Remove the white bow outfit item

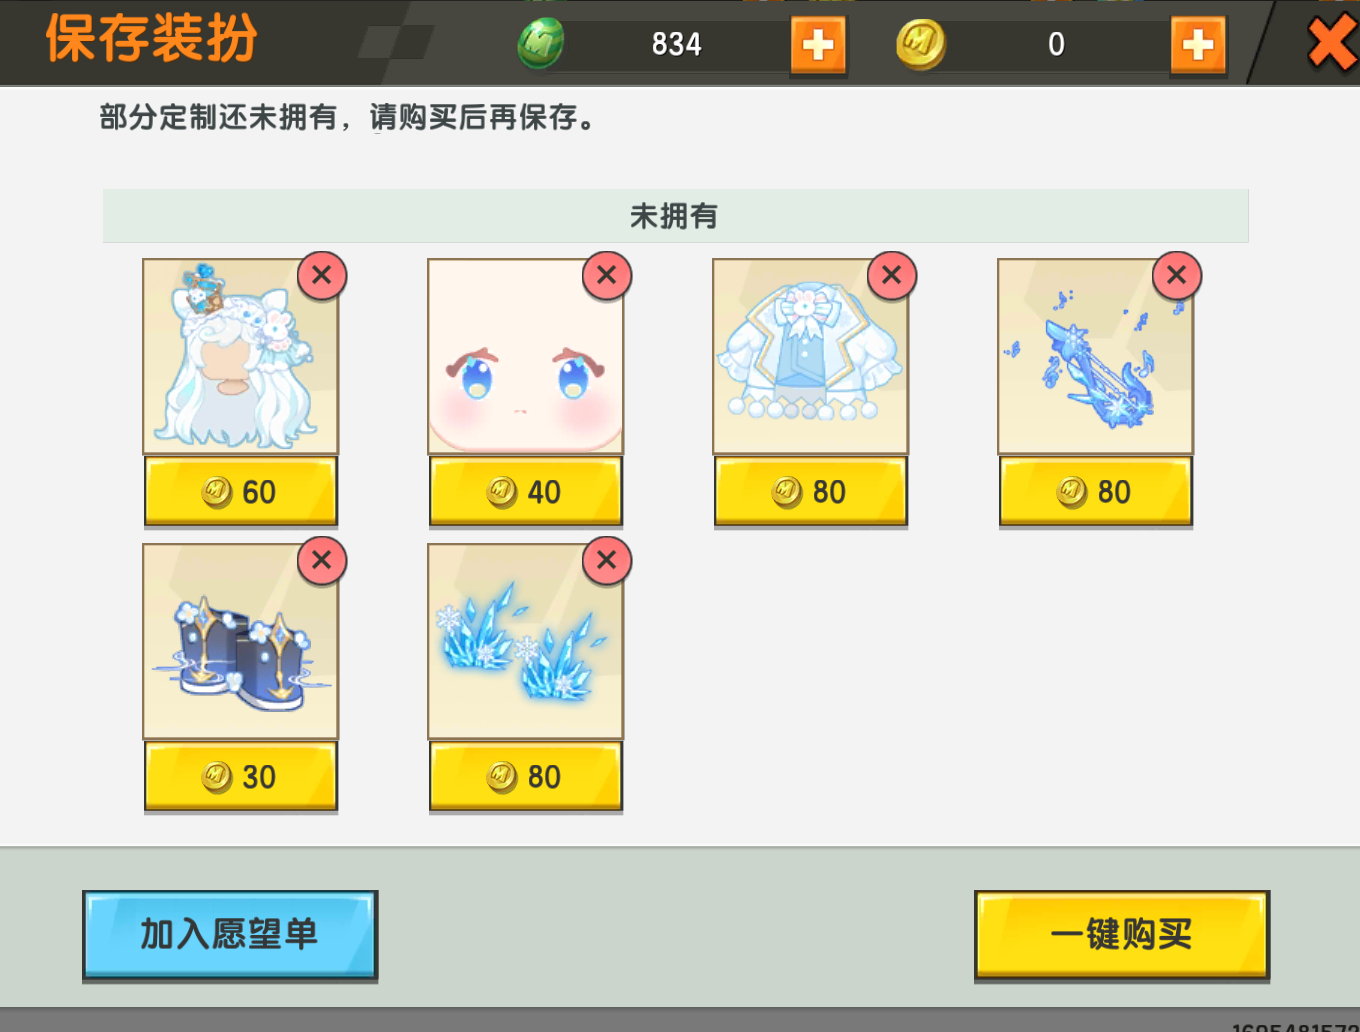[892, 276]
